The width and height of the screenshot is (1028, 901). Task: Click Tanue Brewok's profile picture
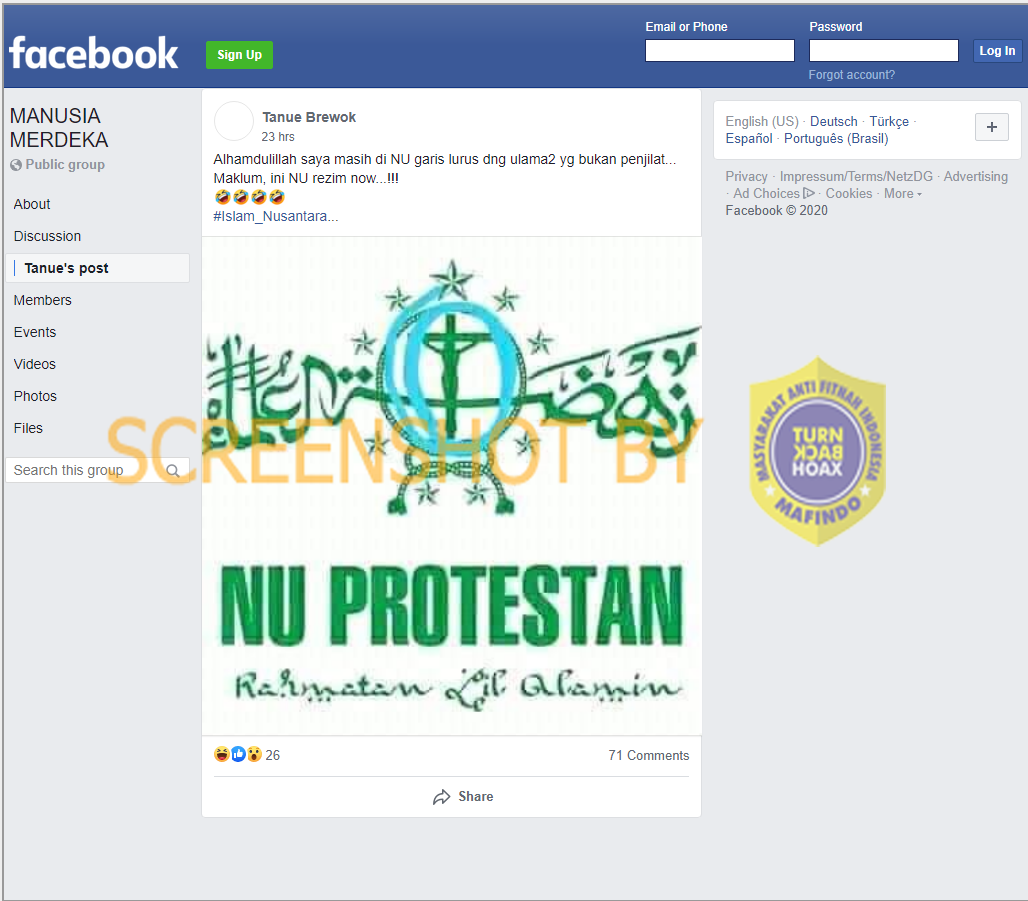click(233, 121)
